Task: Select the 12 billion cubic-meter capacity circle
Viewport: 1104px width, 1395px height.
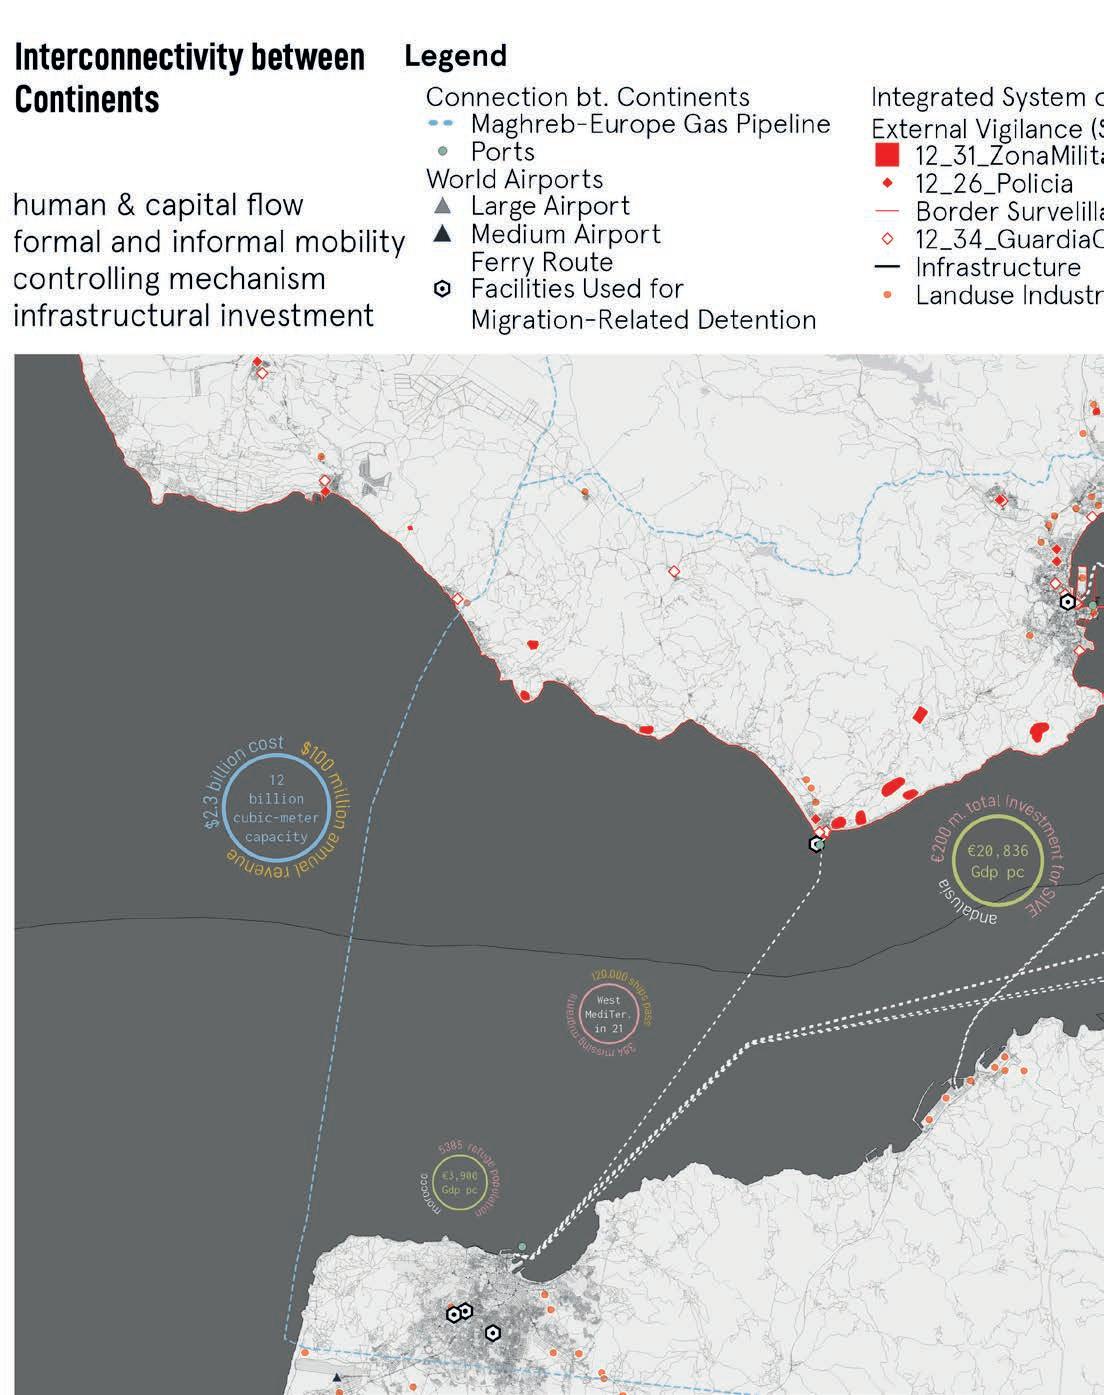Action: [275, 808]
